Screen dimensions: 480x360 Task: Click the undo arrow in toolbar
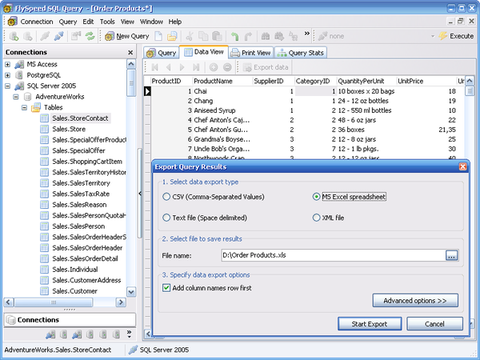pos(235,36)
